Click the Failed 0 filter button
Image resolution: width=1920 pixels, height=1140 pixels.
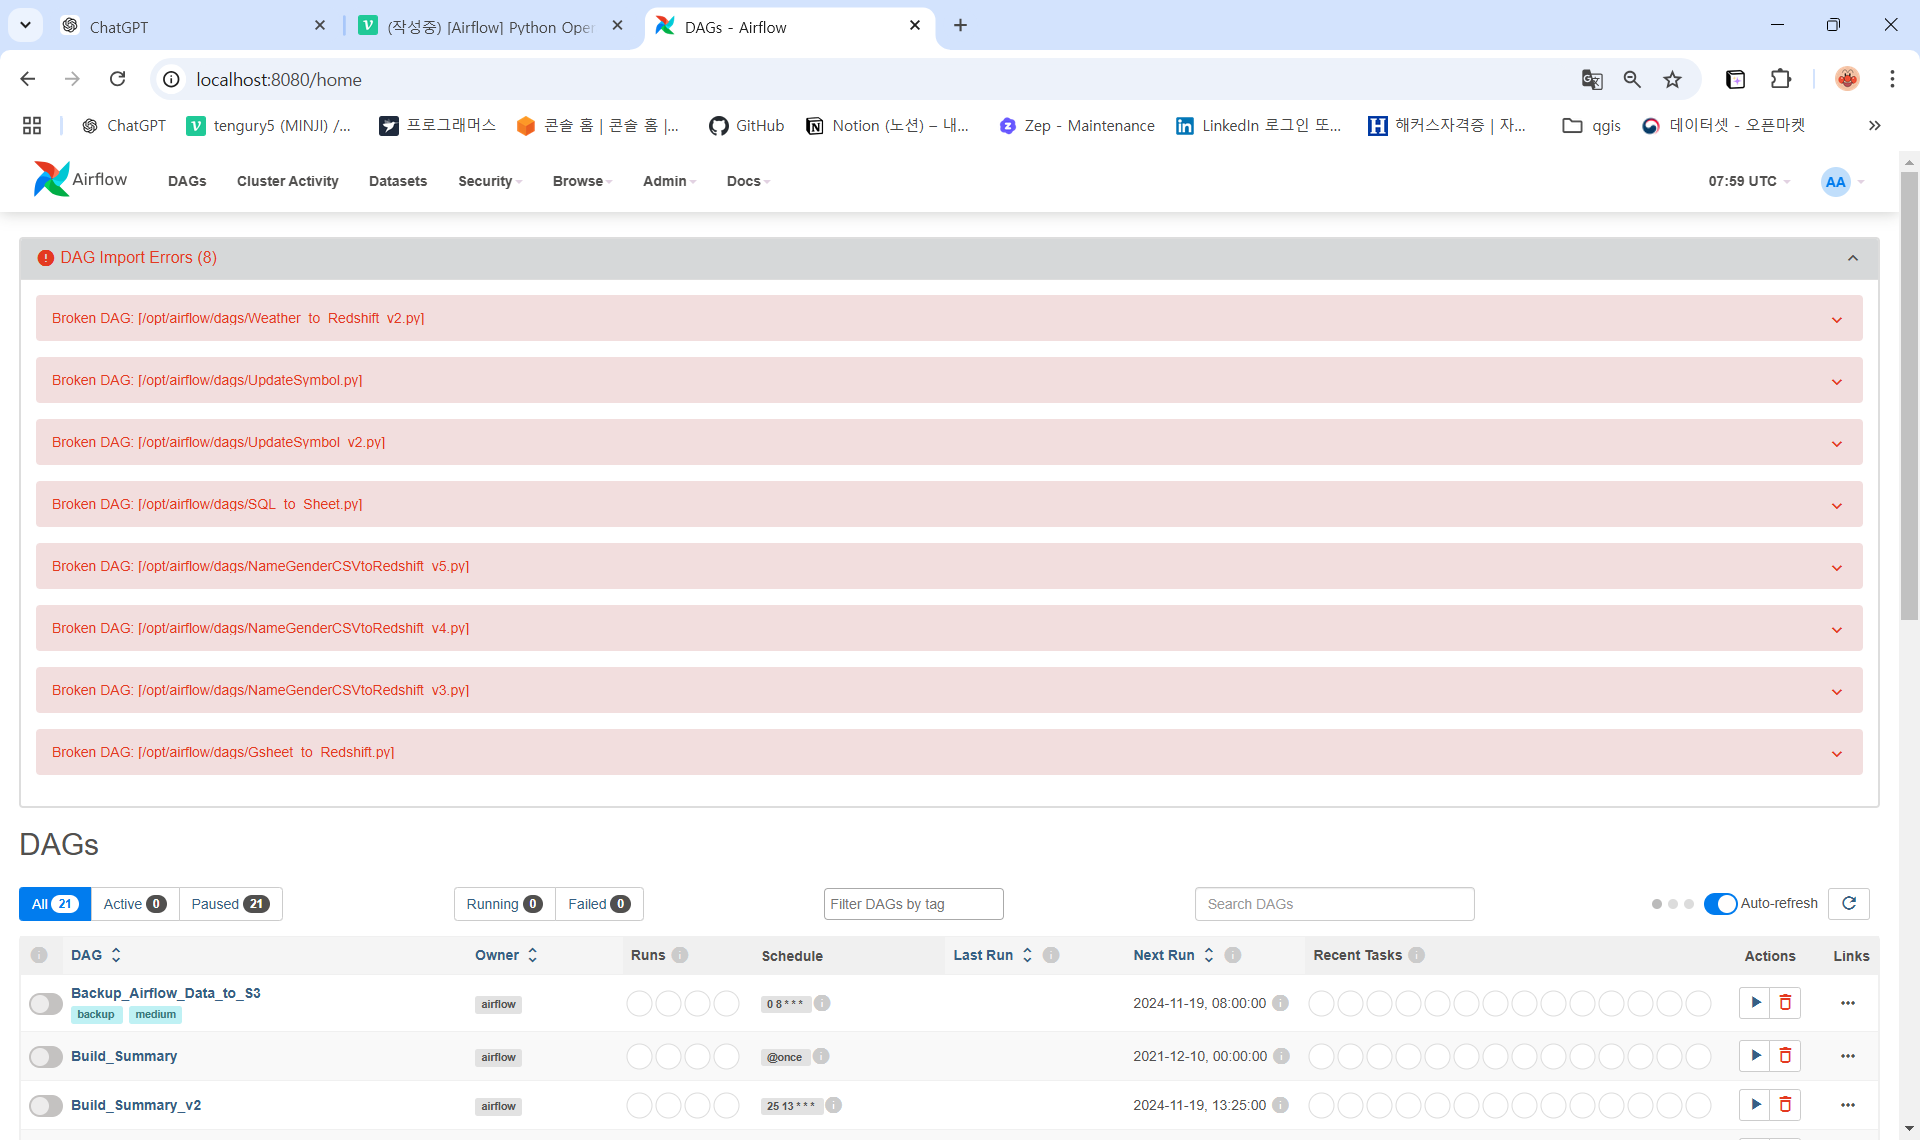pos(598,904)
